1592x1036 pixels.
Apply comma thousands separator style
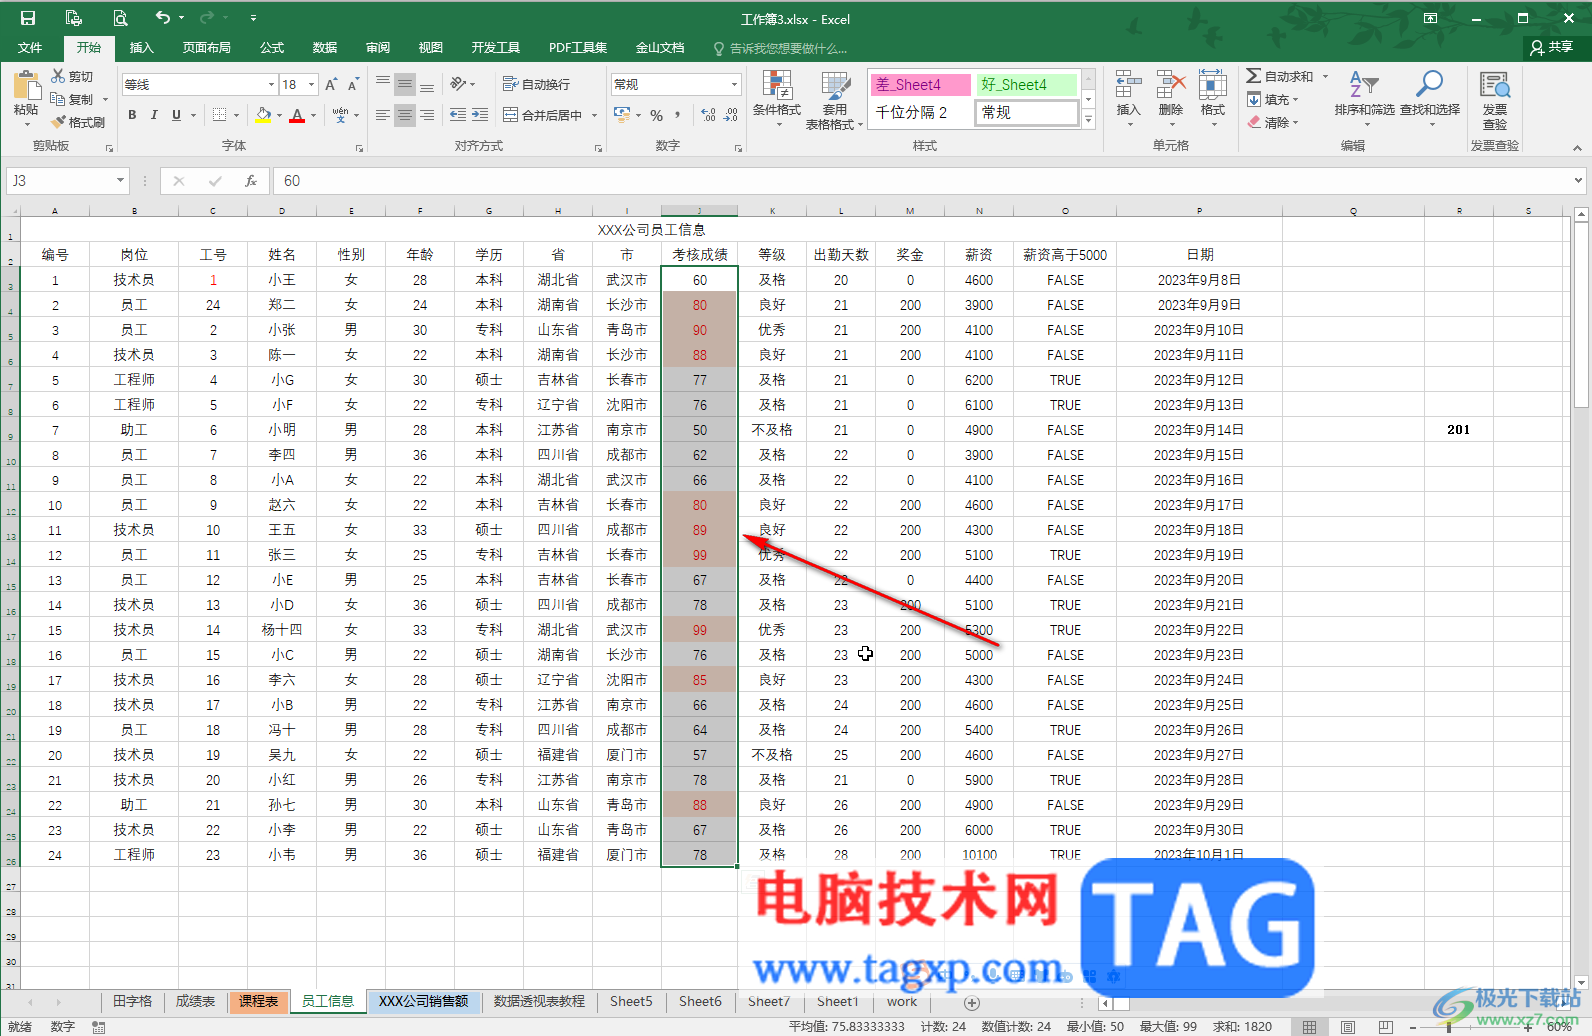pos(679,115)
